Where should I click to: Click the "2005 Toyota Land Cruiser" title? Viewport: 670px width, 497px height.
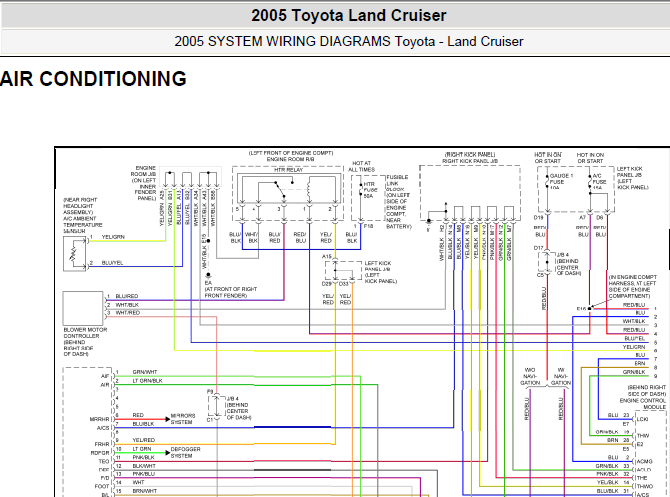click(x=348, y=16)
